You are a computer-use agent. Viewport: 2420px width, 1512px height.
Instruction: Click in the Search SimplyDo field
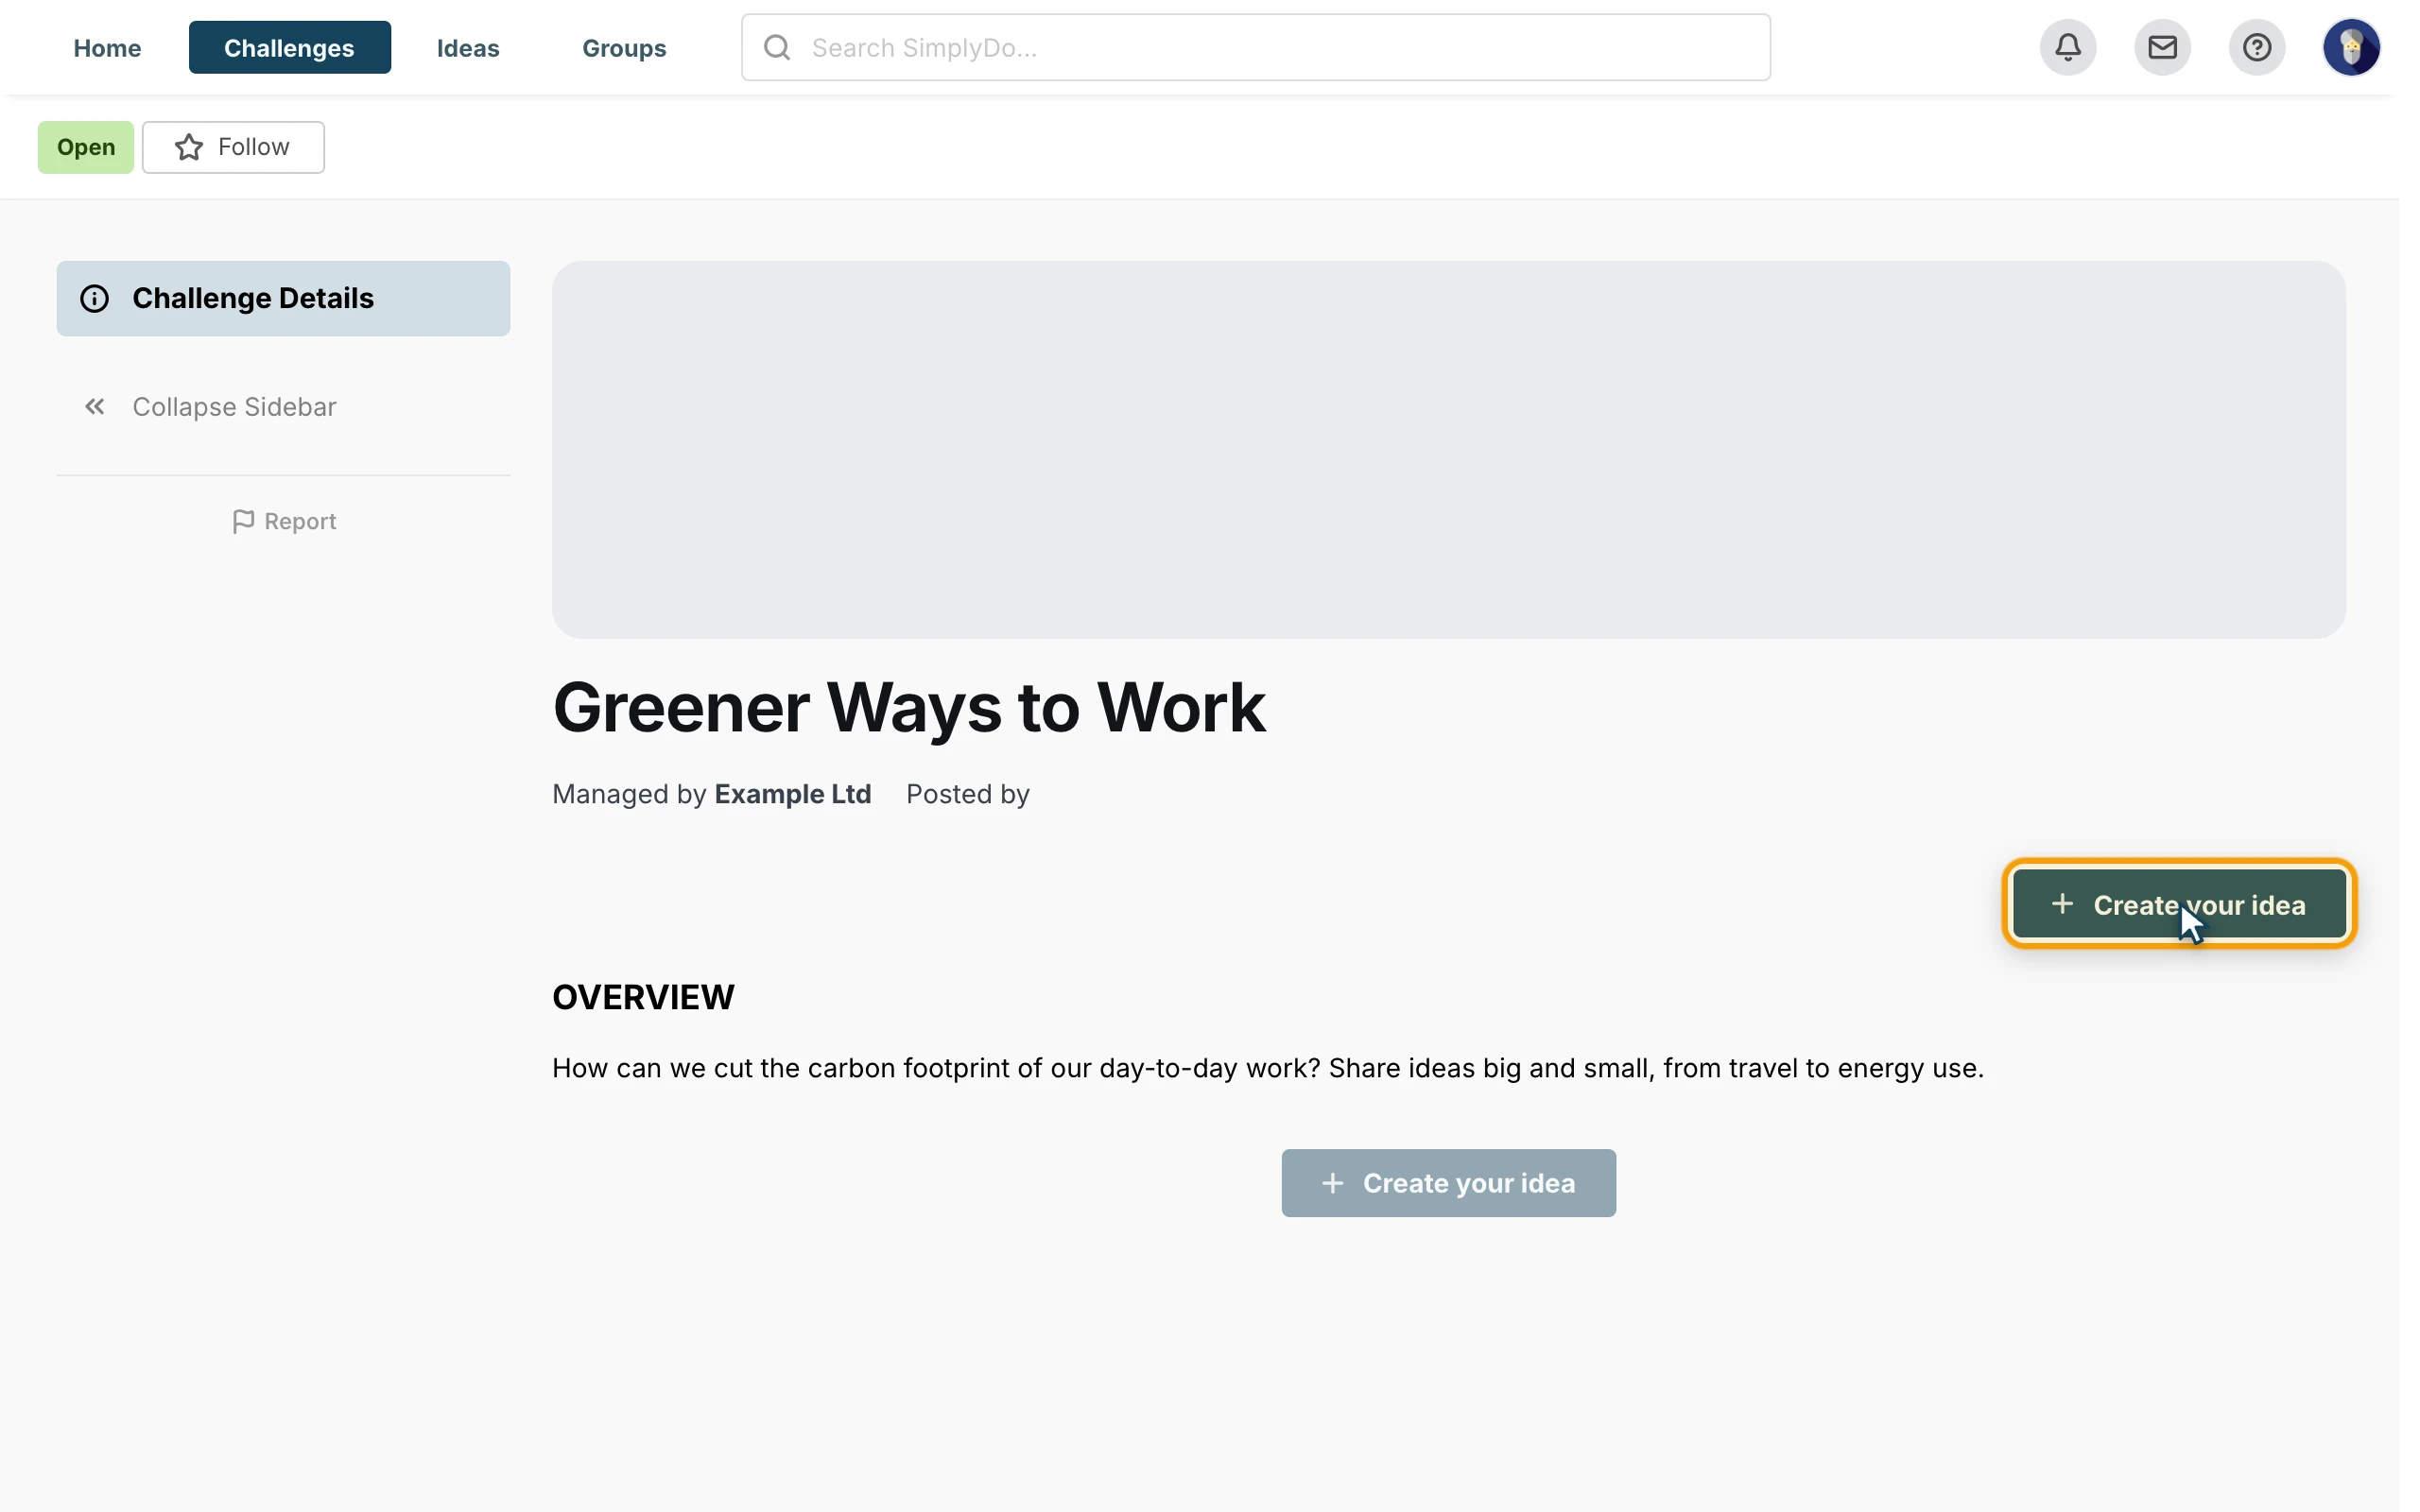(x=1255, y=47)
